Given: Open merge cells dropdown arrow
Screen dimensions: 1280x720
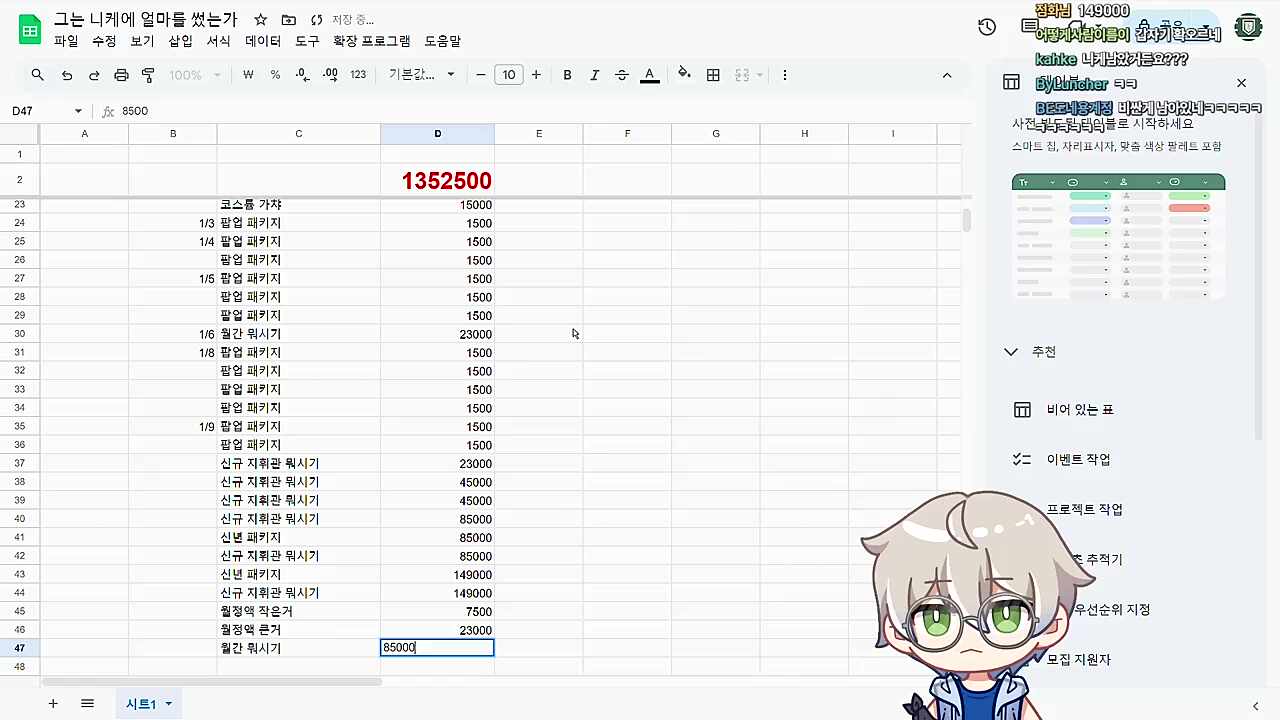Looking at the screenshot, I should click(760, 75).
